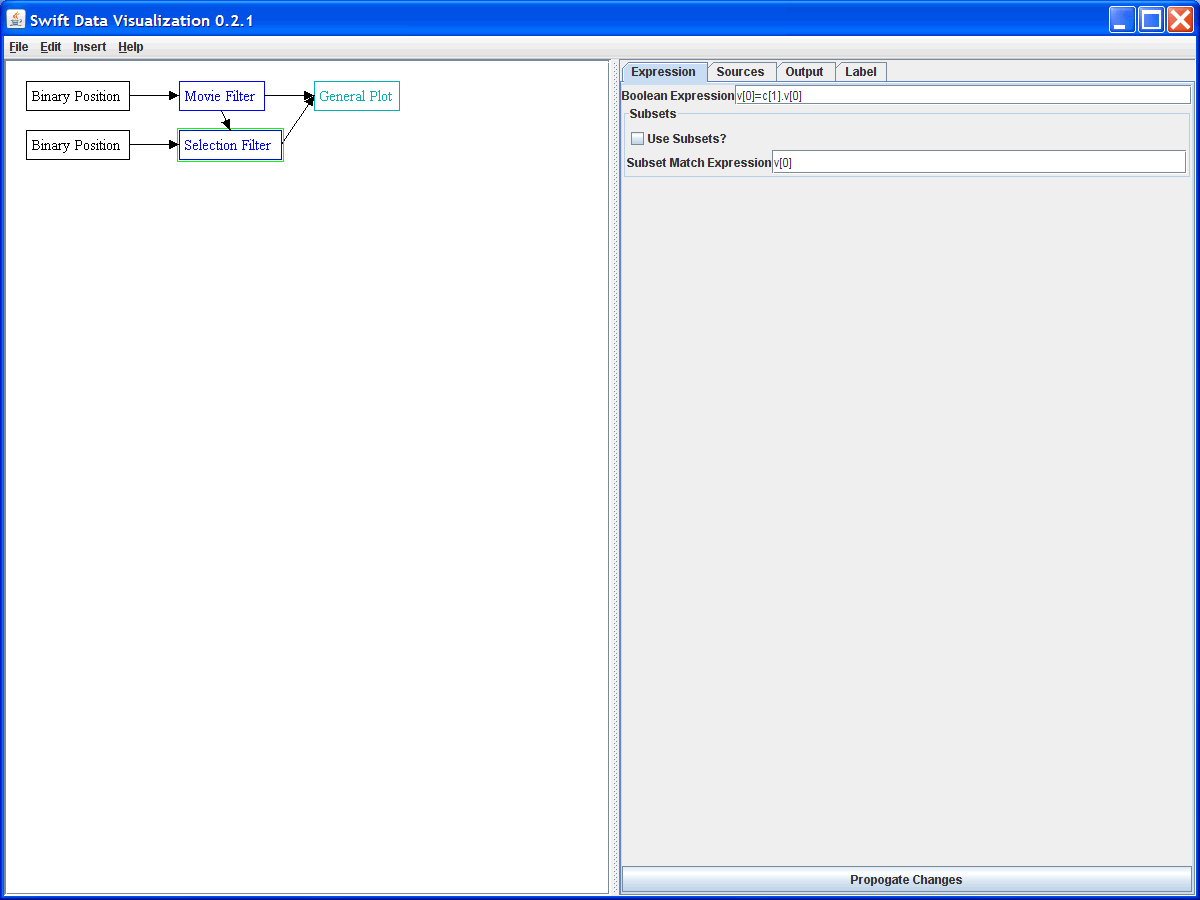
Task: Click the Propogate Changes button
Action: tap(907, 880)
